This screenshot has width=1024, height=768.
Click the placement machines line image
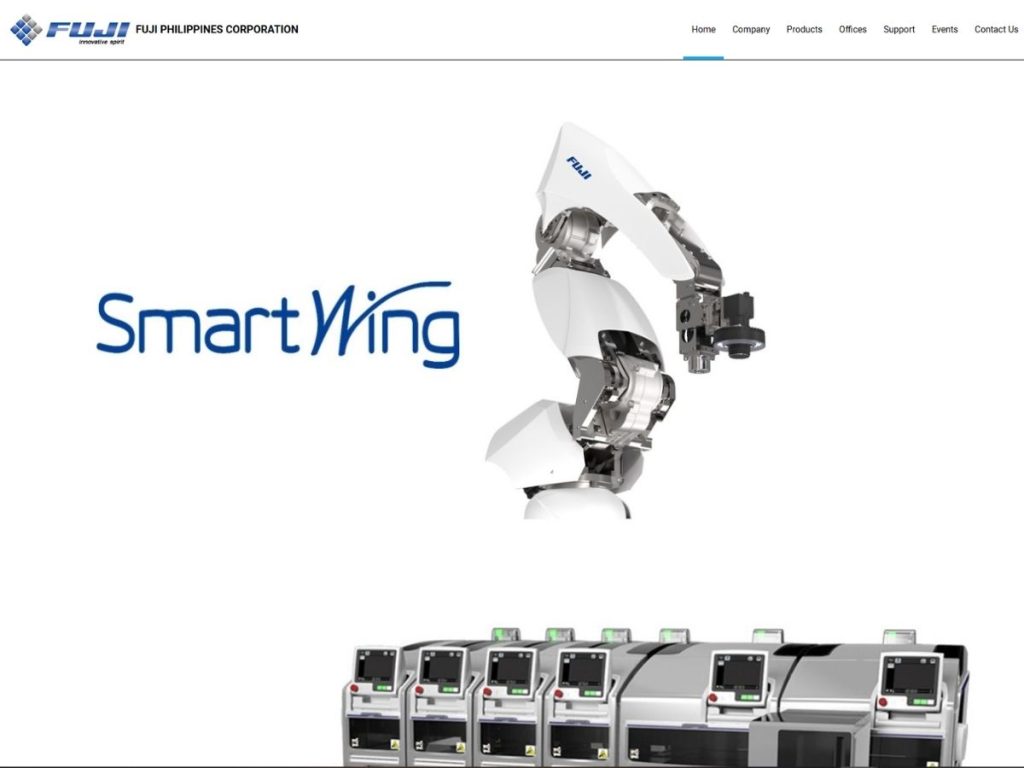654,697
